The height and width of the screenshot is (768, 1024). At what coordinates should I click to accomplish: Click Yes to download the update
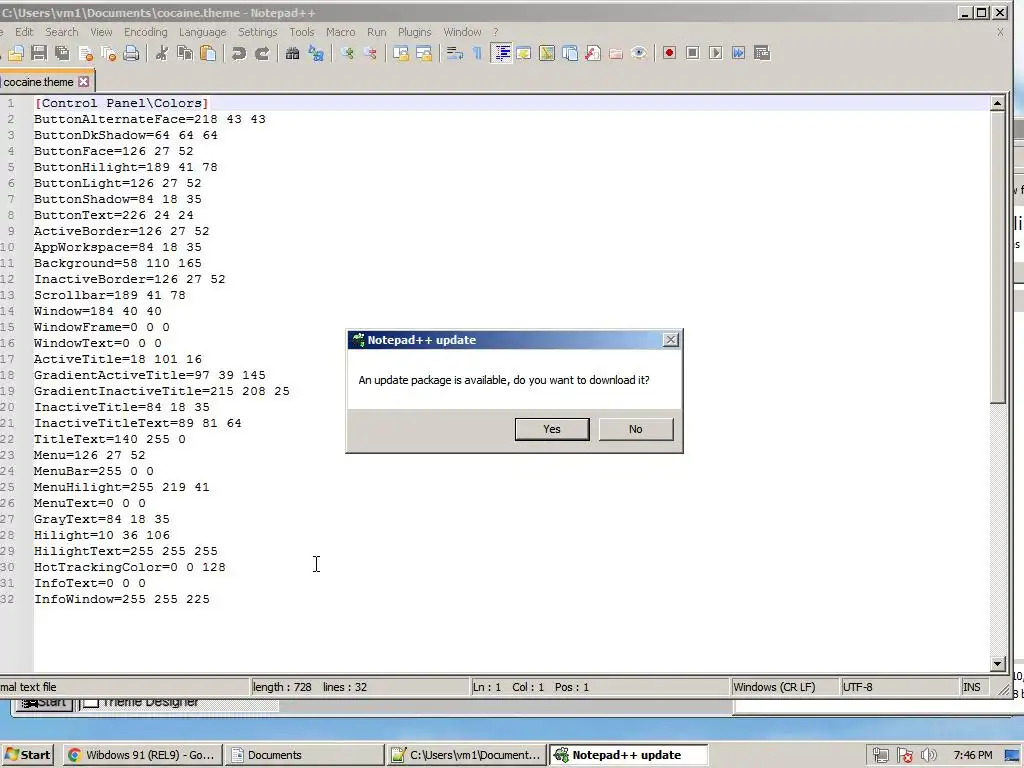(552, 429)
